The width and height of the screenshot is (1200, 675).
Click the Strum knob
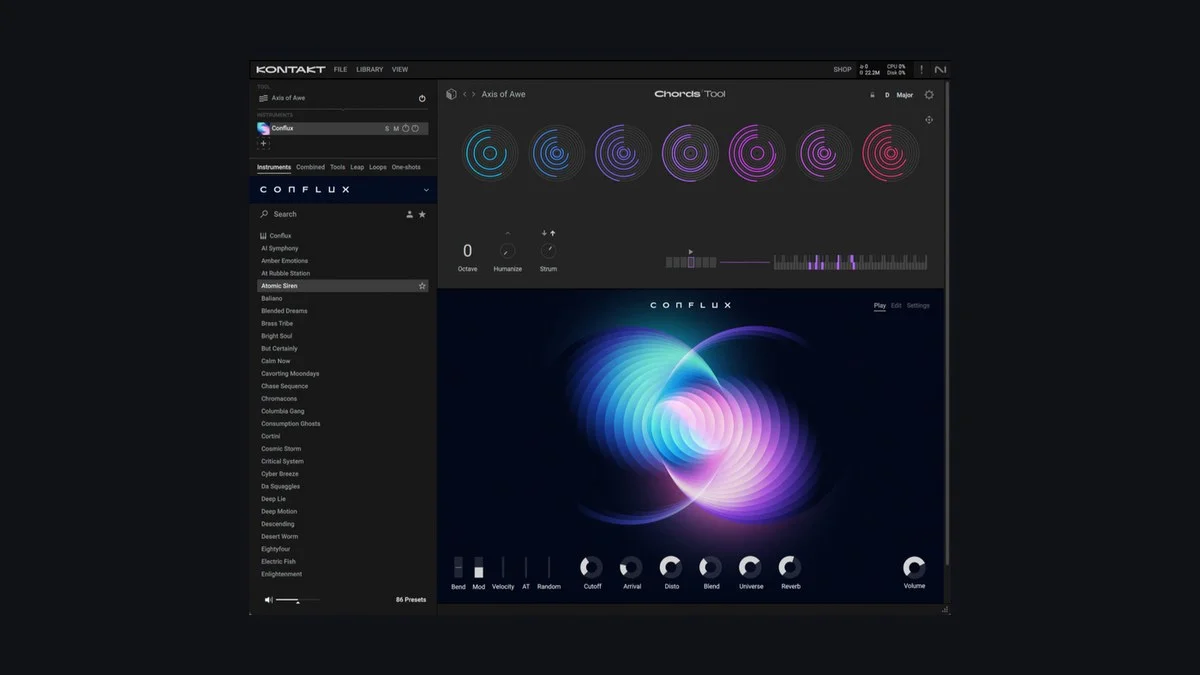click(x=548, y=251)
